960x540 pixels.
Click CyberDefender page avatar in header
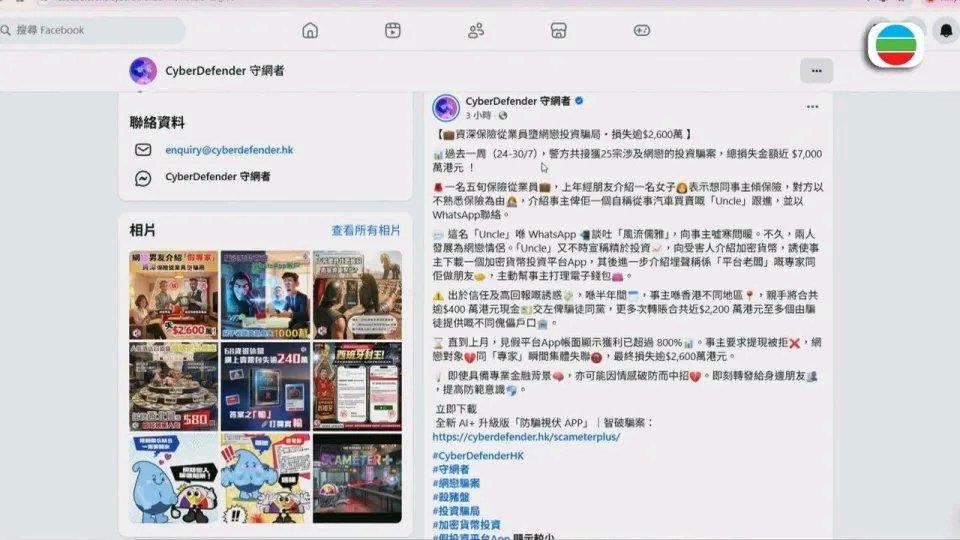(143, 70)
